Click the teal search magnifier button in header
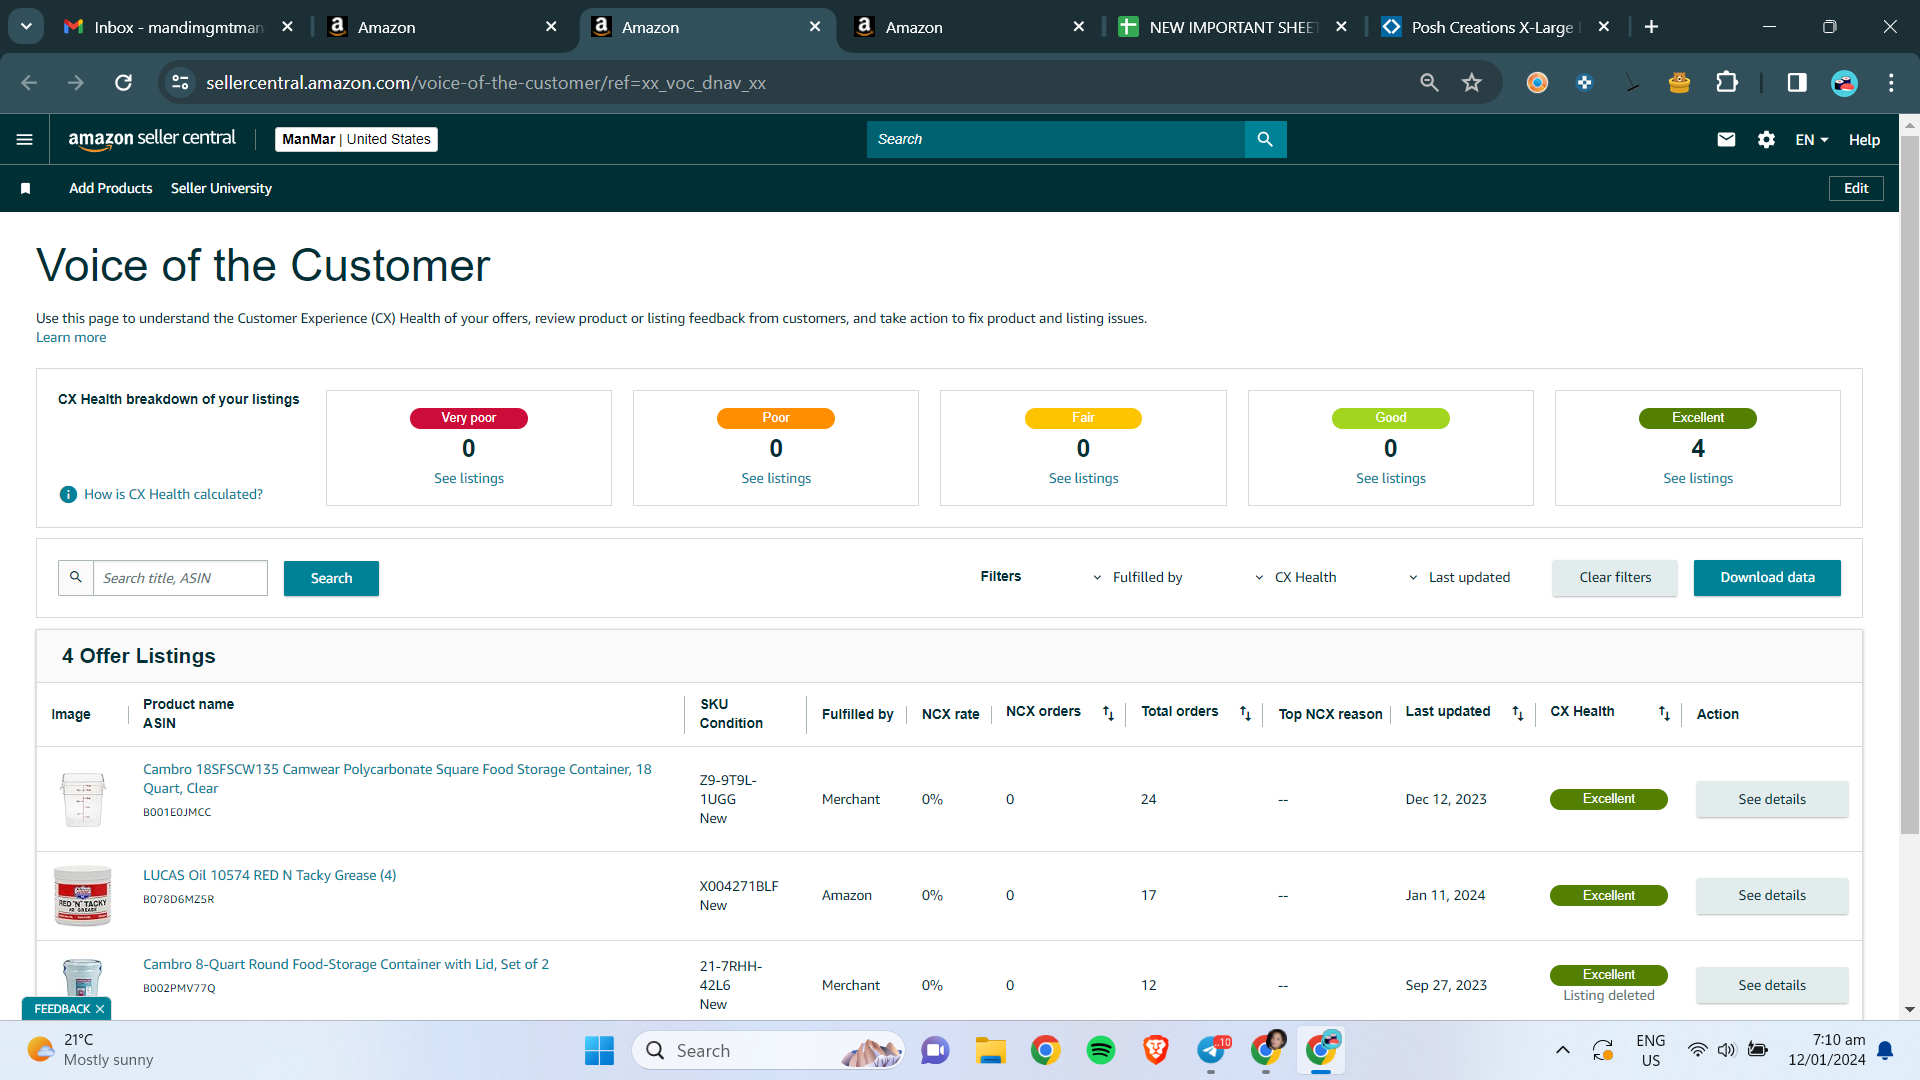This screenshot has height=1080, width=1920. (x=1265, y=139)
